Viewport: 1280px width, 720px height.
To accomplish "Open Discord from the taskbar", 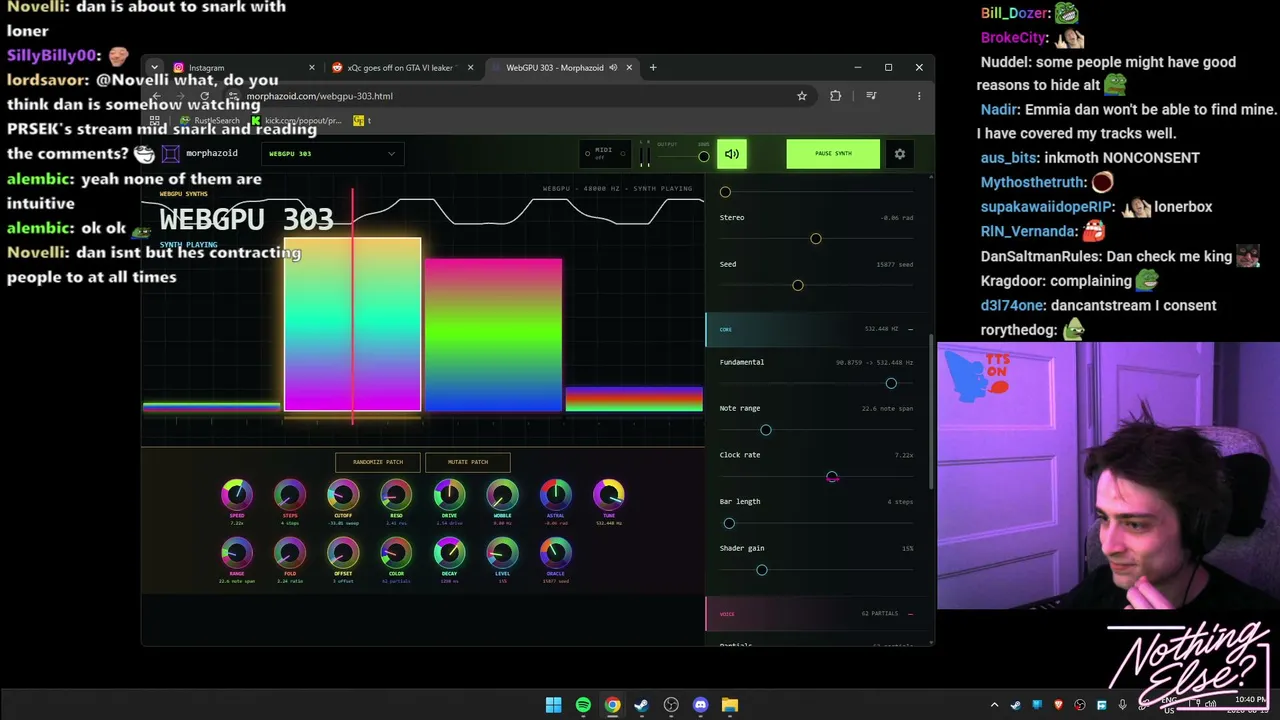I will pos(700,705).
